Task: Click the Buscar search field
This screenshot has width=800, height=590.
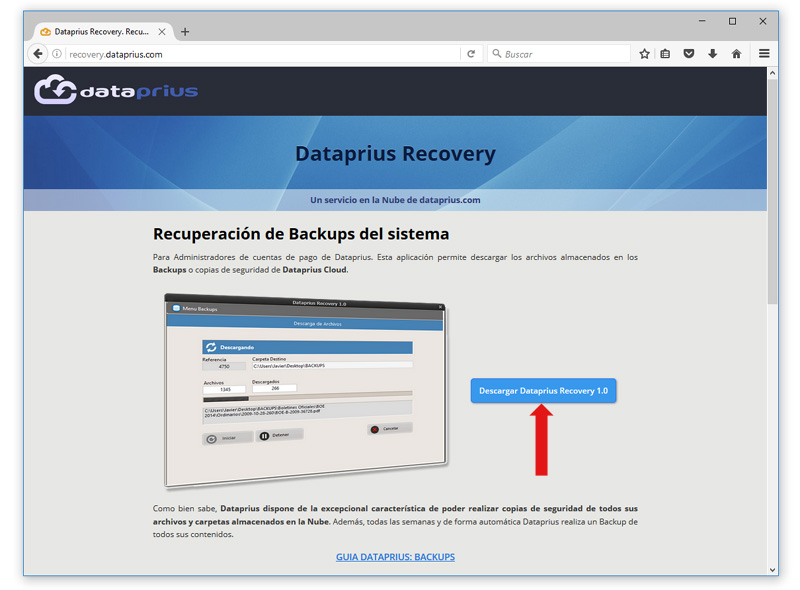Action: tap(559, 54)
